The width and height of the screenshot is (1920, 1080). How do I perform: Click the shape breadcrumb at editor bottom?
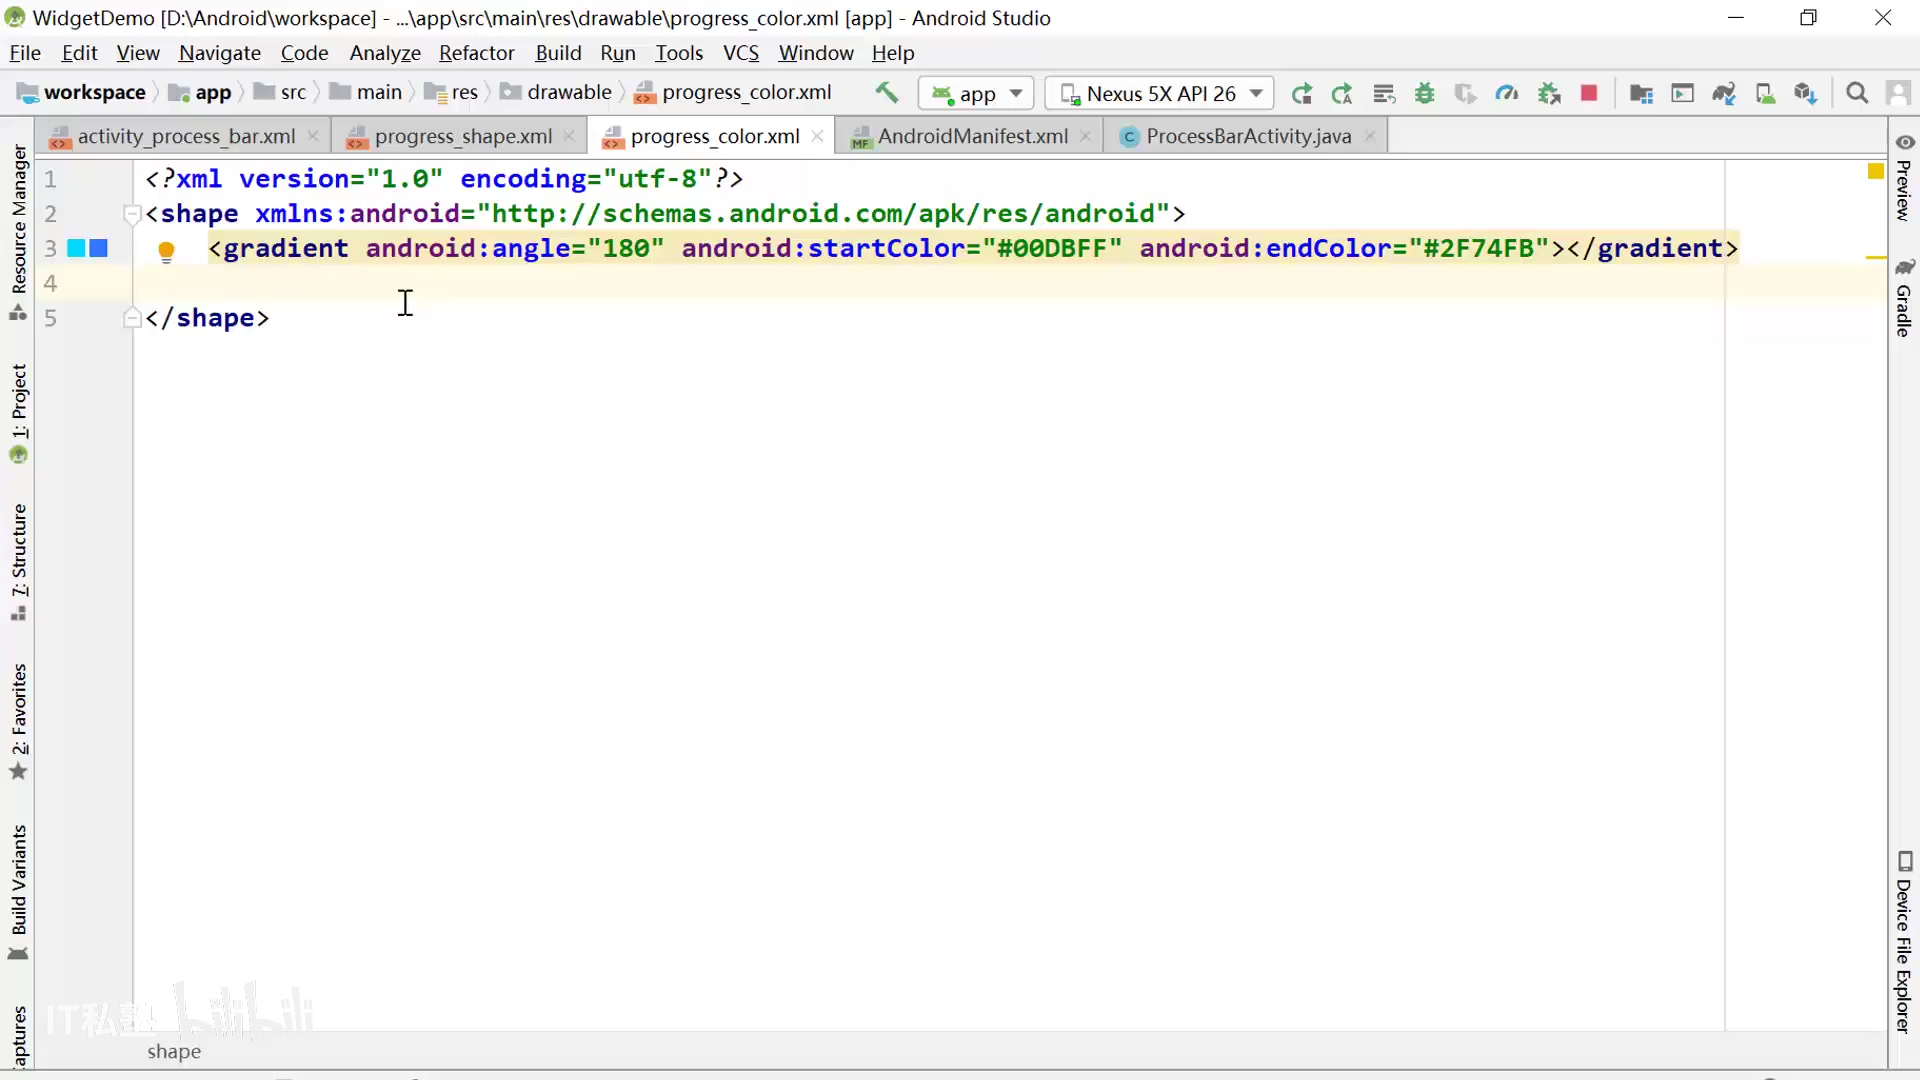click(174, 1051)
